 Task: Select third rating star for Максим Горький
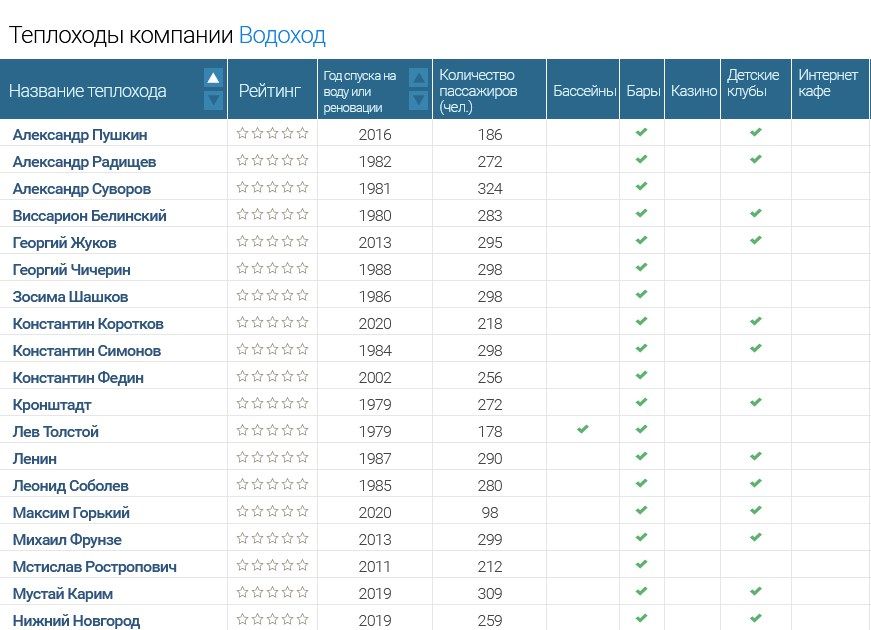click(273, 511)
